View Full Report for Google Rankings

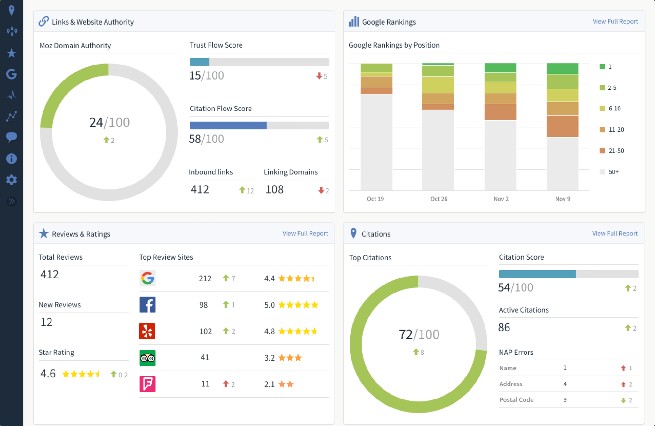[x=615, y=21]
